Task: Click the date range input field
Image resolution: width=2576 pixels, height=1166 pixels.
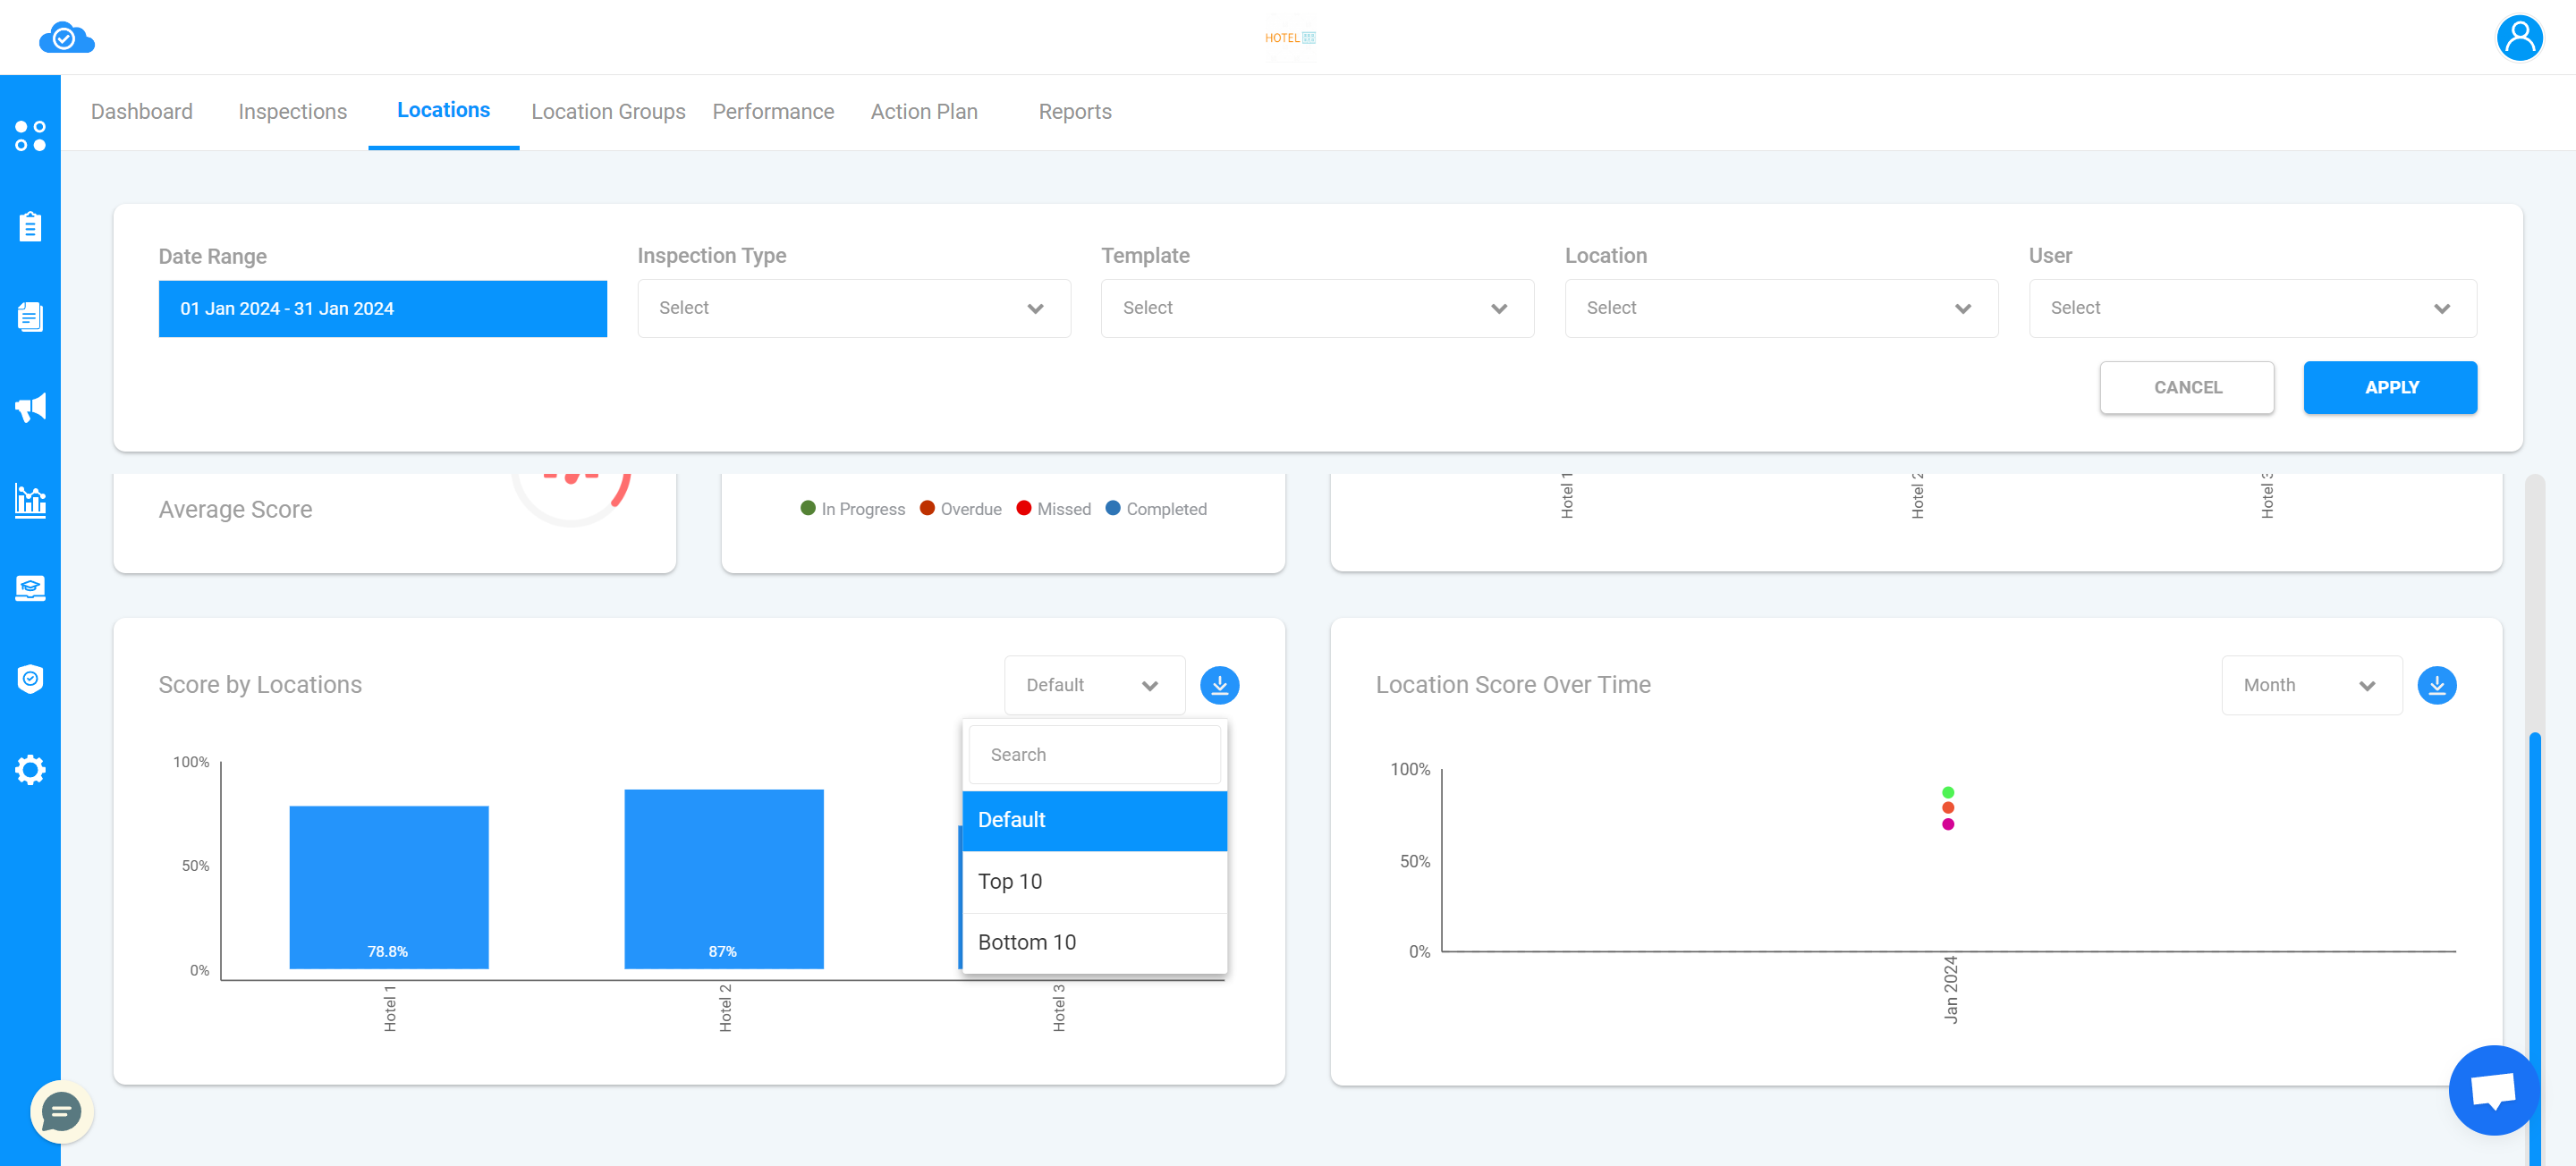Action: (383, 307)
